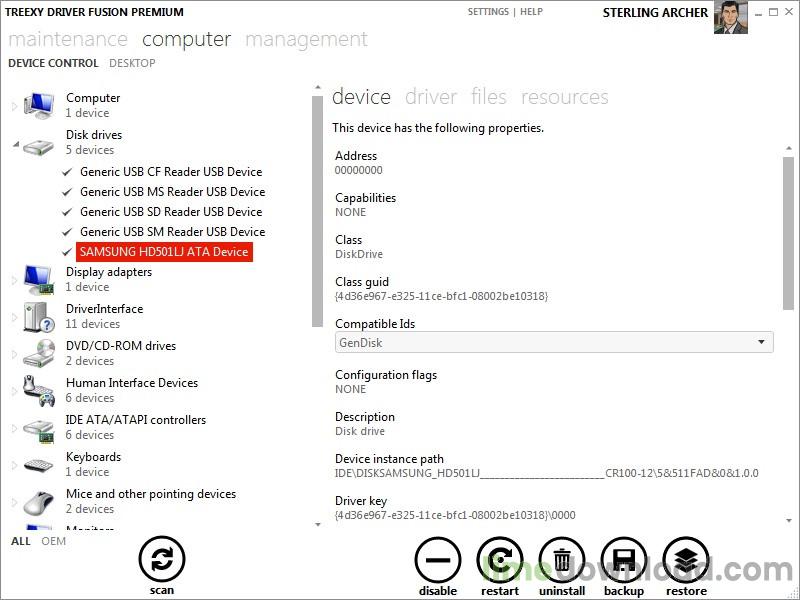
Task: Click device list scroll down arrow
Action: pos(318,524)
